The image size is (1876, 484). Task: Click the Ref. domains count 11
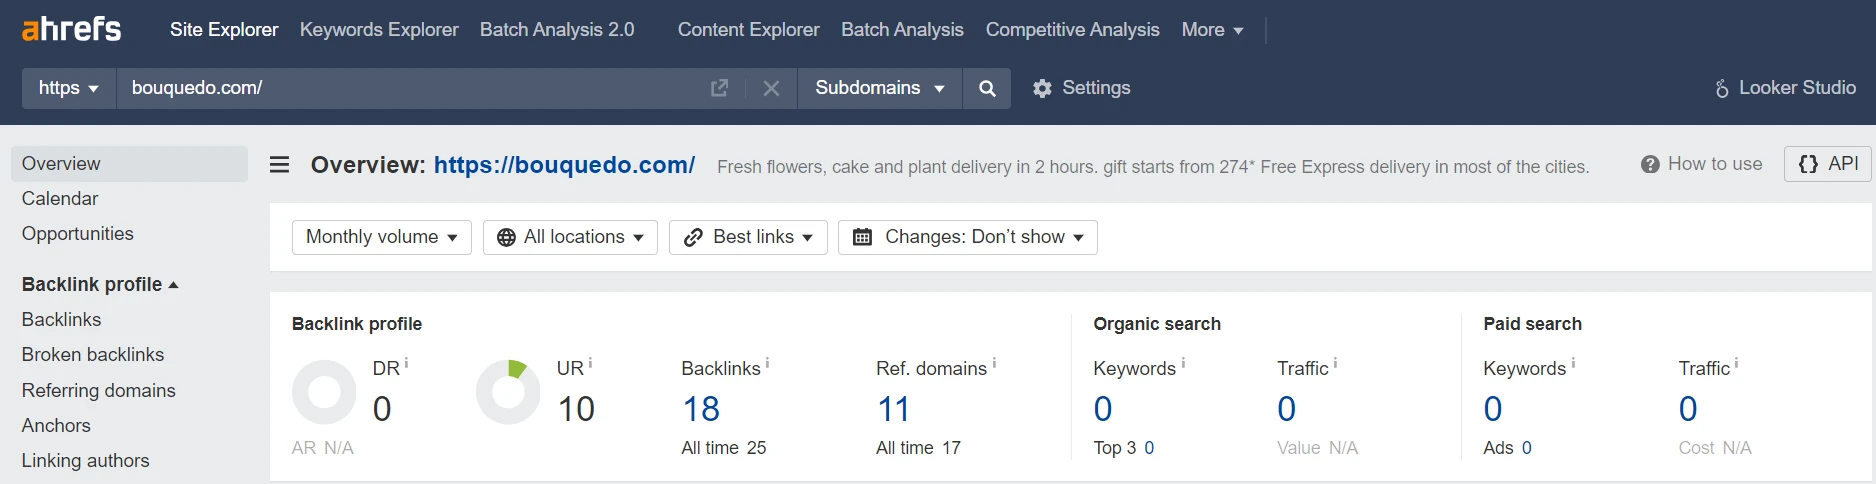point(893,409)
